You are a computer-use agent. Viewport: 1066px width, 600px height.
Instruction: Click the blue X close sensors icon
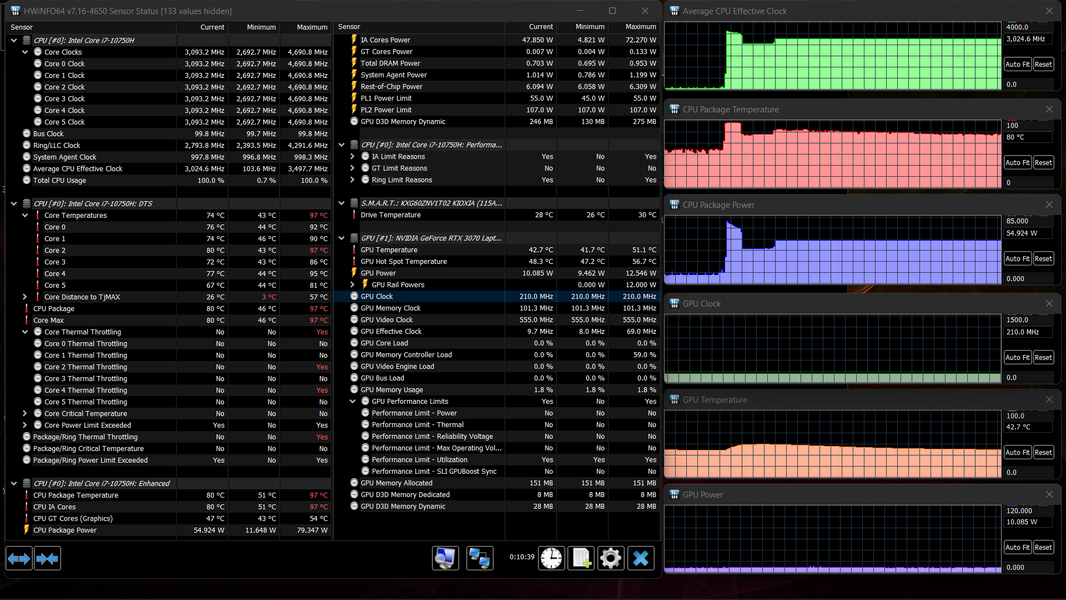pos(640,559)
